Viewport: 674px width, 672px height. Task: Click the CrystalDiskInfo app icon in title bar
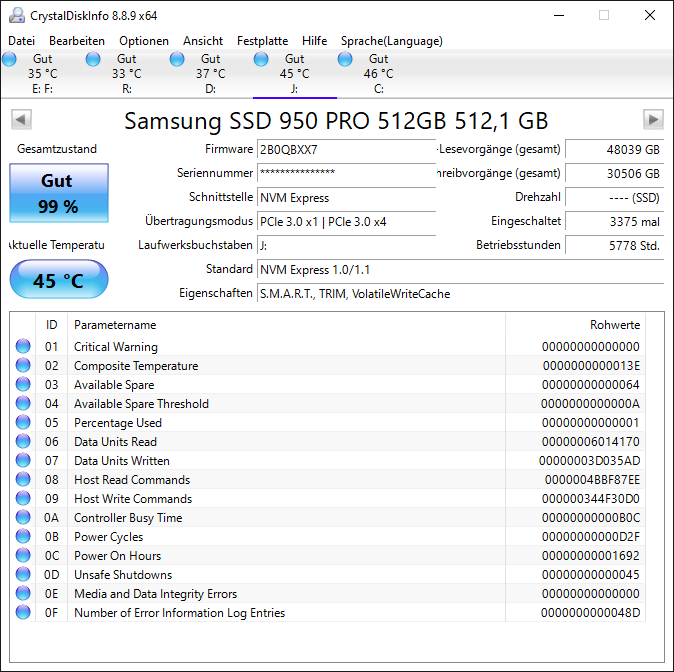pyautogui.click(x=17, y=15)
